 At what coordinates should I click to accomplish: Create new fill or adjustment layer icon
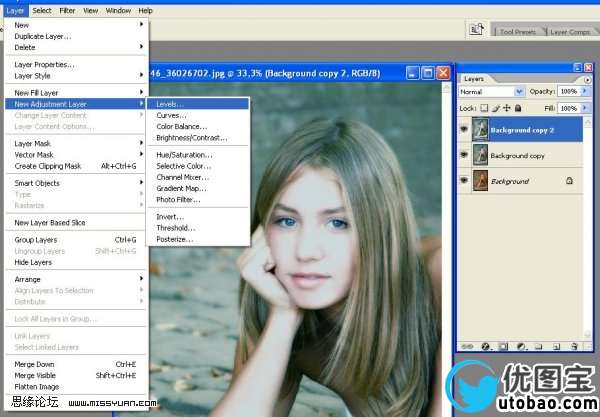pos(521,346)
